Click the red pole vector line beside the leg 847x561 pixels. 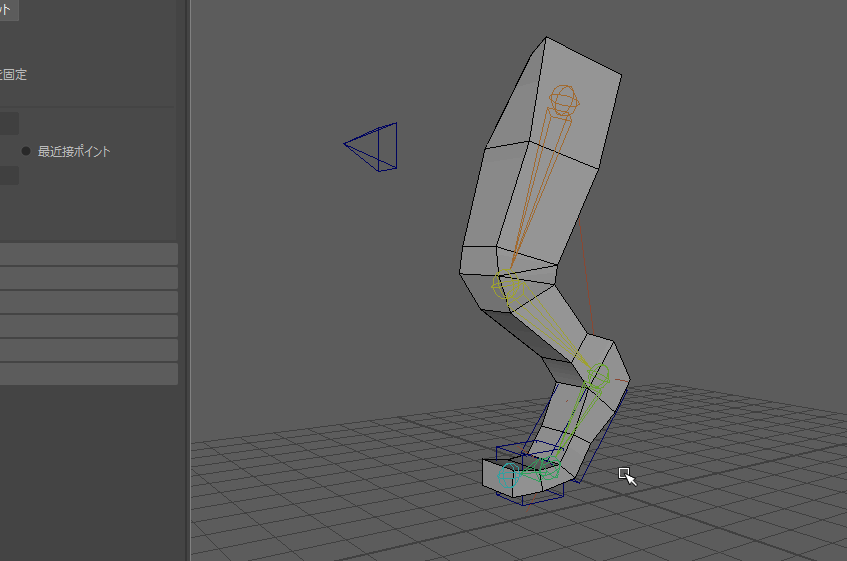click(x=587, y=275)
